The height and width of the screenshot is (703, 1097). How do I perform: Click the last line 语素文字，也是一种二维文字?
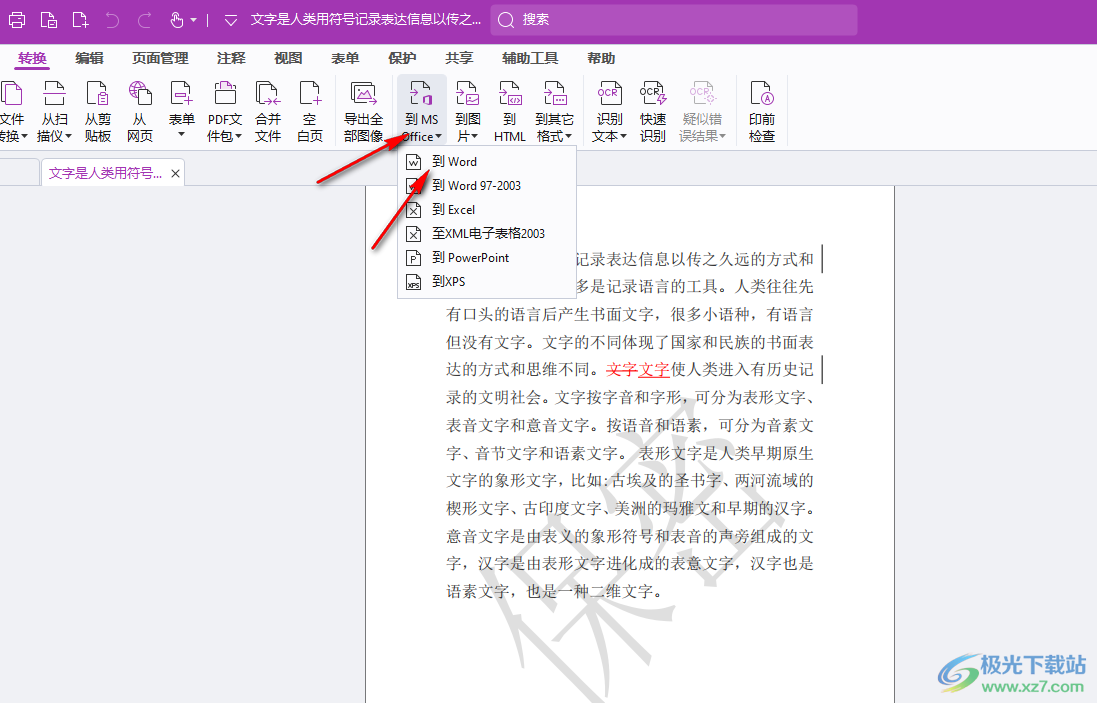click(x=554, y=592)
